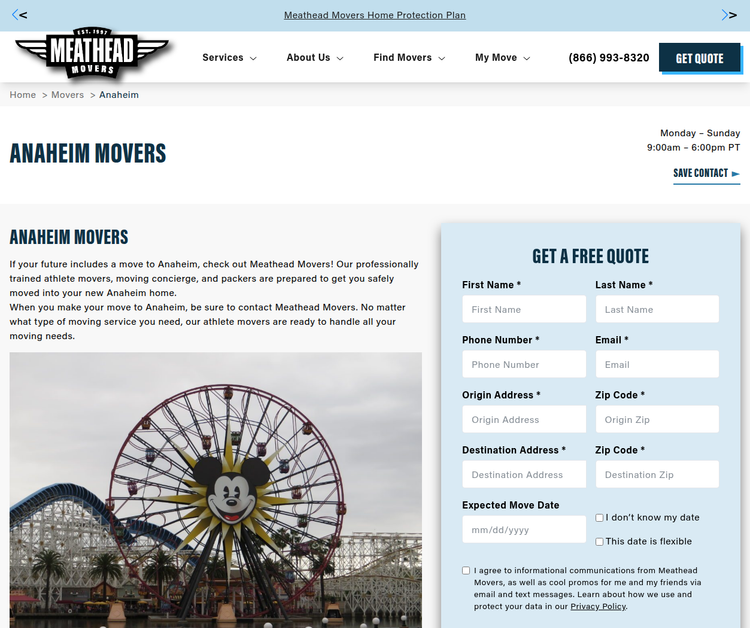The image size is (750, 628).
Task: Open the Services menu item
Action: click(x=223, y=57)
